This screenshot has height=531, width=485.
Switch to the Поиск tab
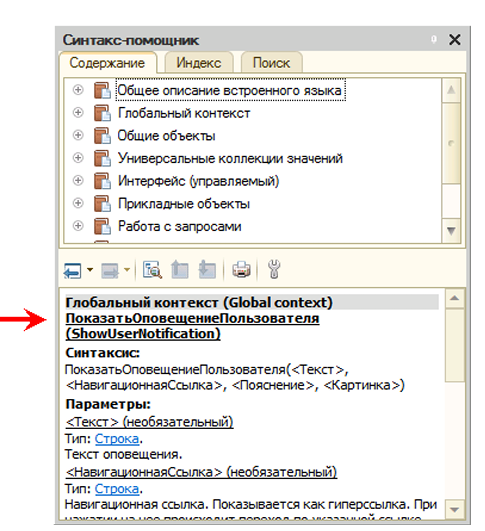(x=271, y=63)
